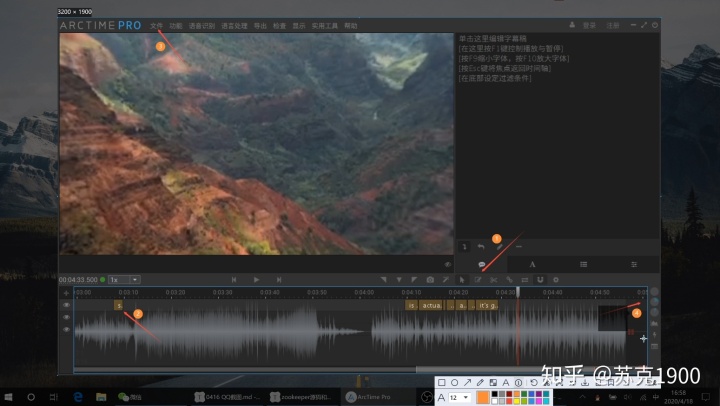Select the pencil tool in screenshot toolbar
This screenshot has width=720, height=406.
tap(480, 382)
